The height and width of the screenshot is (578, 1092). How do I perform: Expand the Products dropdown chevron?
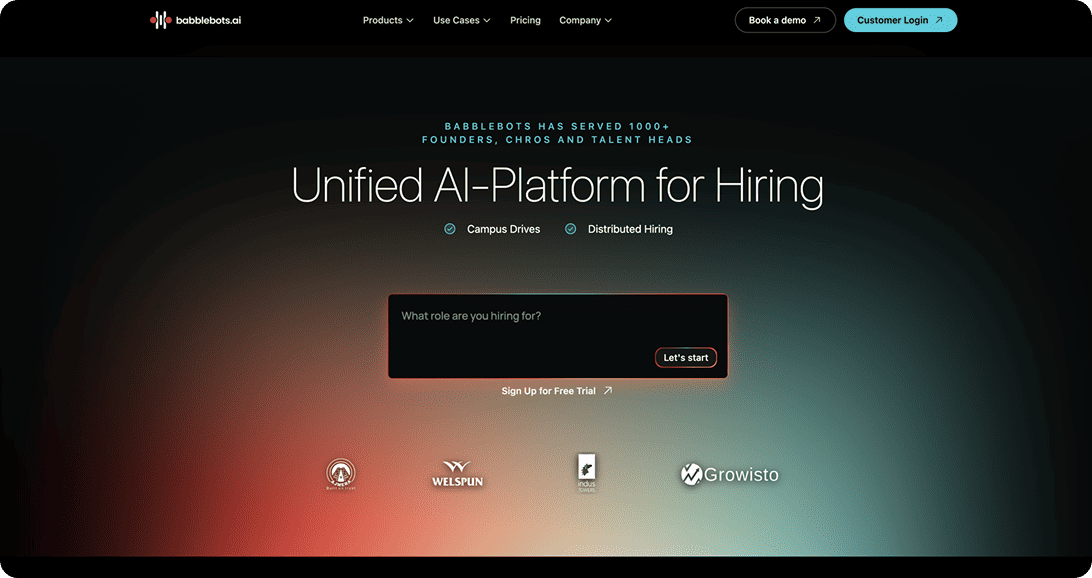tap(410, 21)
